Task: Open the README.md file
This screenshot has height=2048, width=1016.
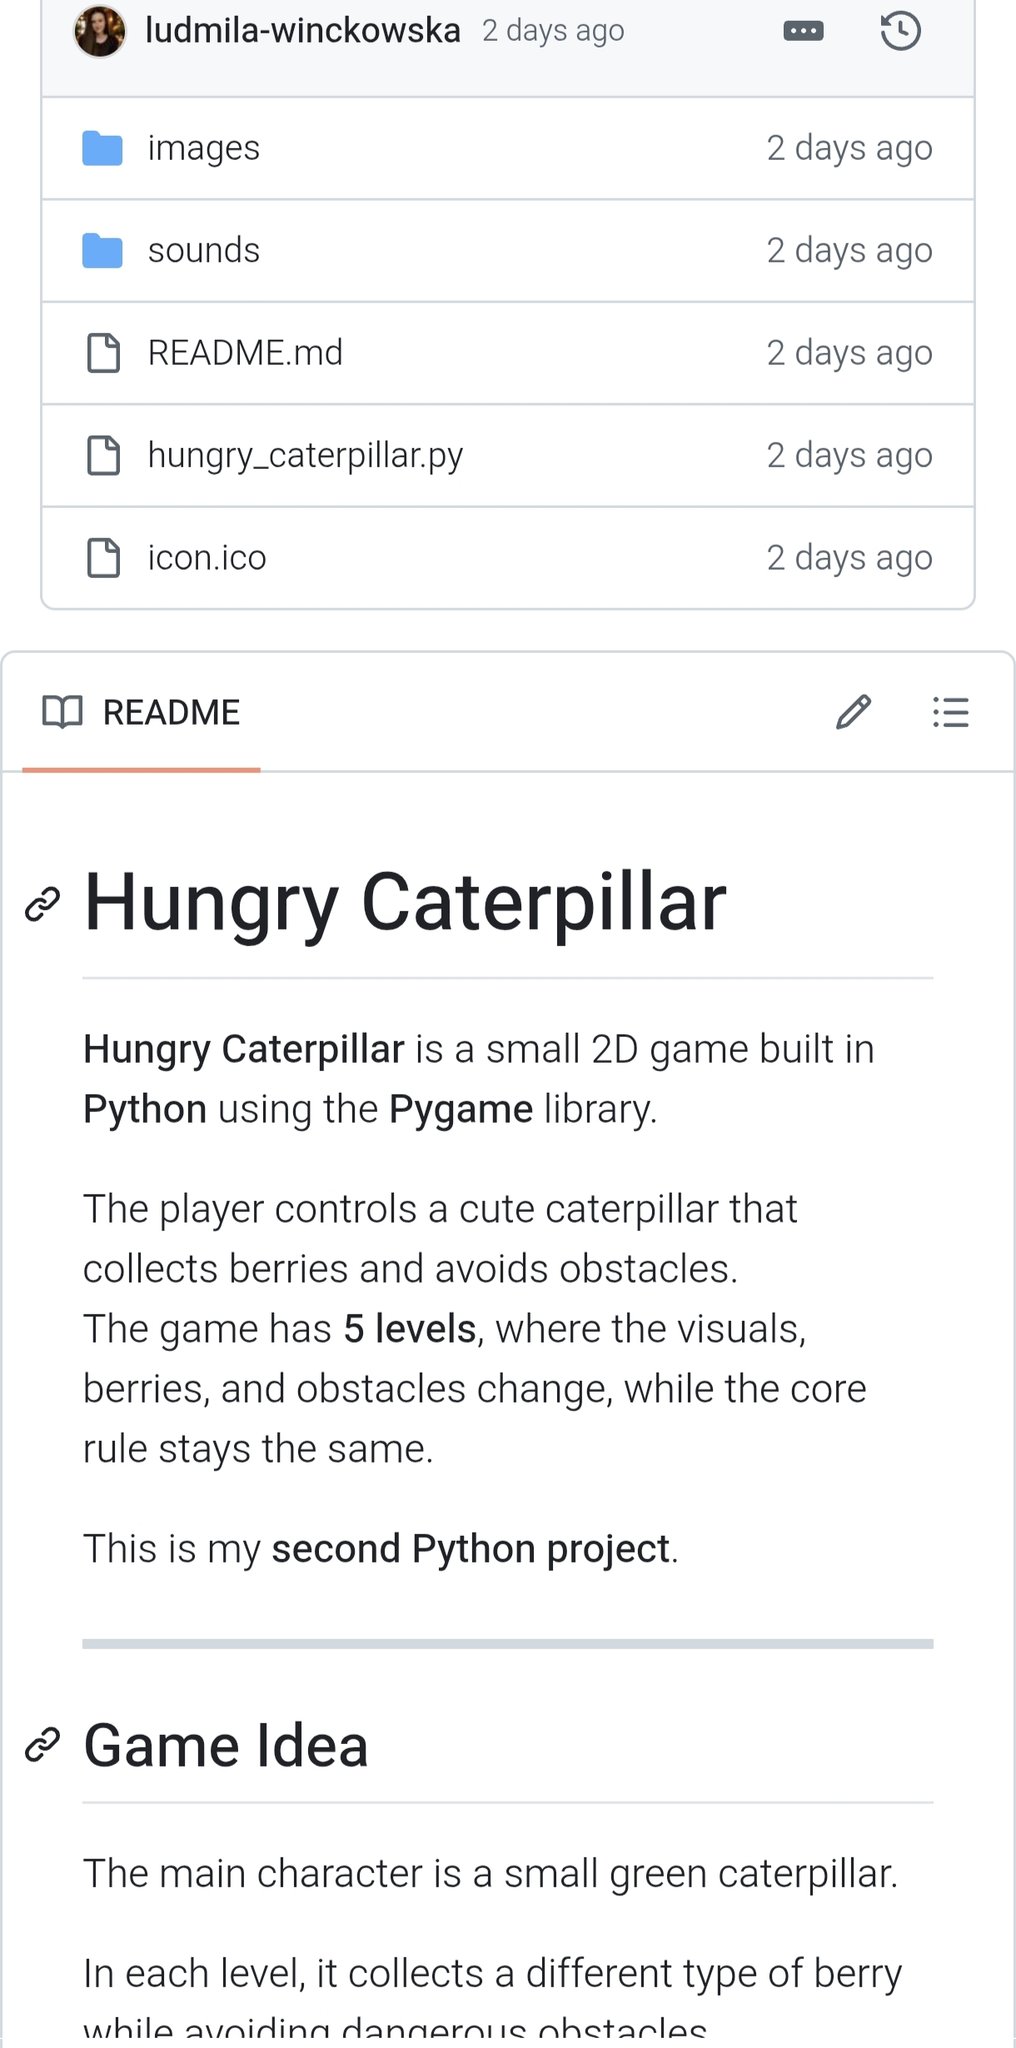Action: coord(245,353)
